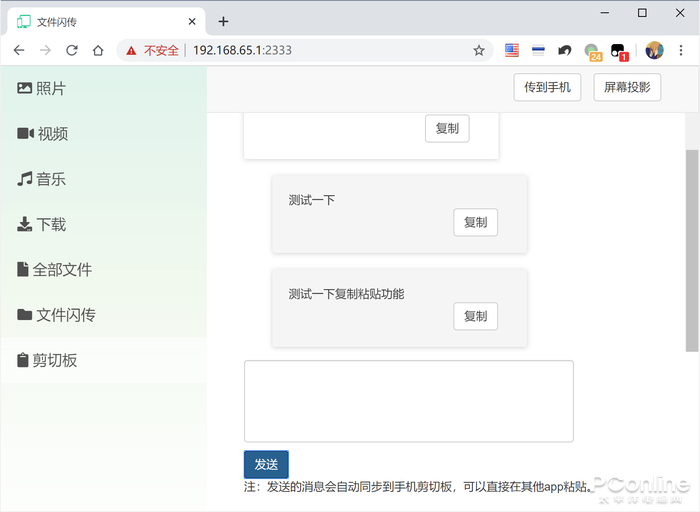Focus the message text input area
Viewport: 700px width, 512px height.
[409, 401]
